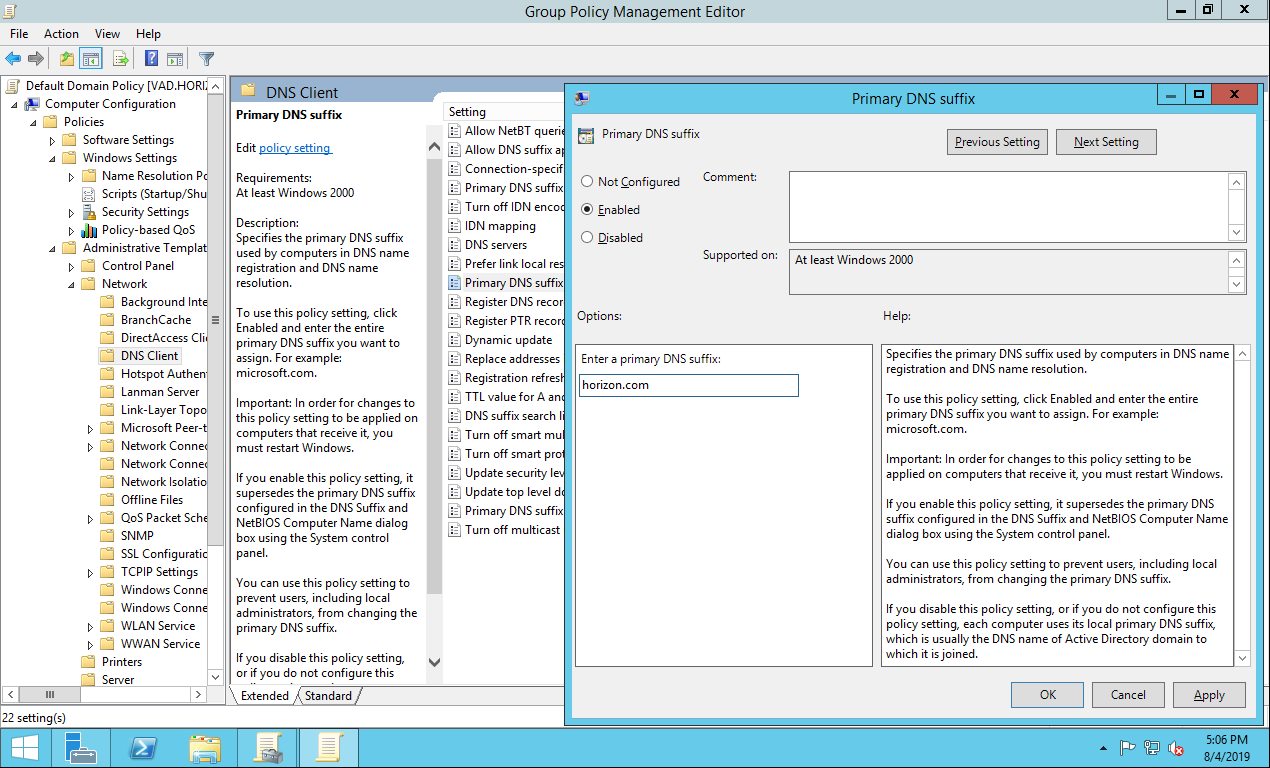
Task: Open Help via blue question mark icon
Action: tap(151, 59)
